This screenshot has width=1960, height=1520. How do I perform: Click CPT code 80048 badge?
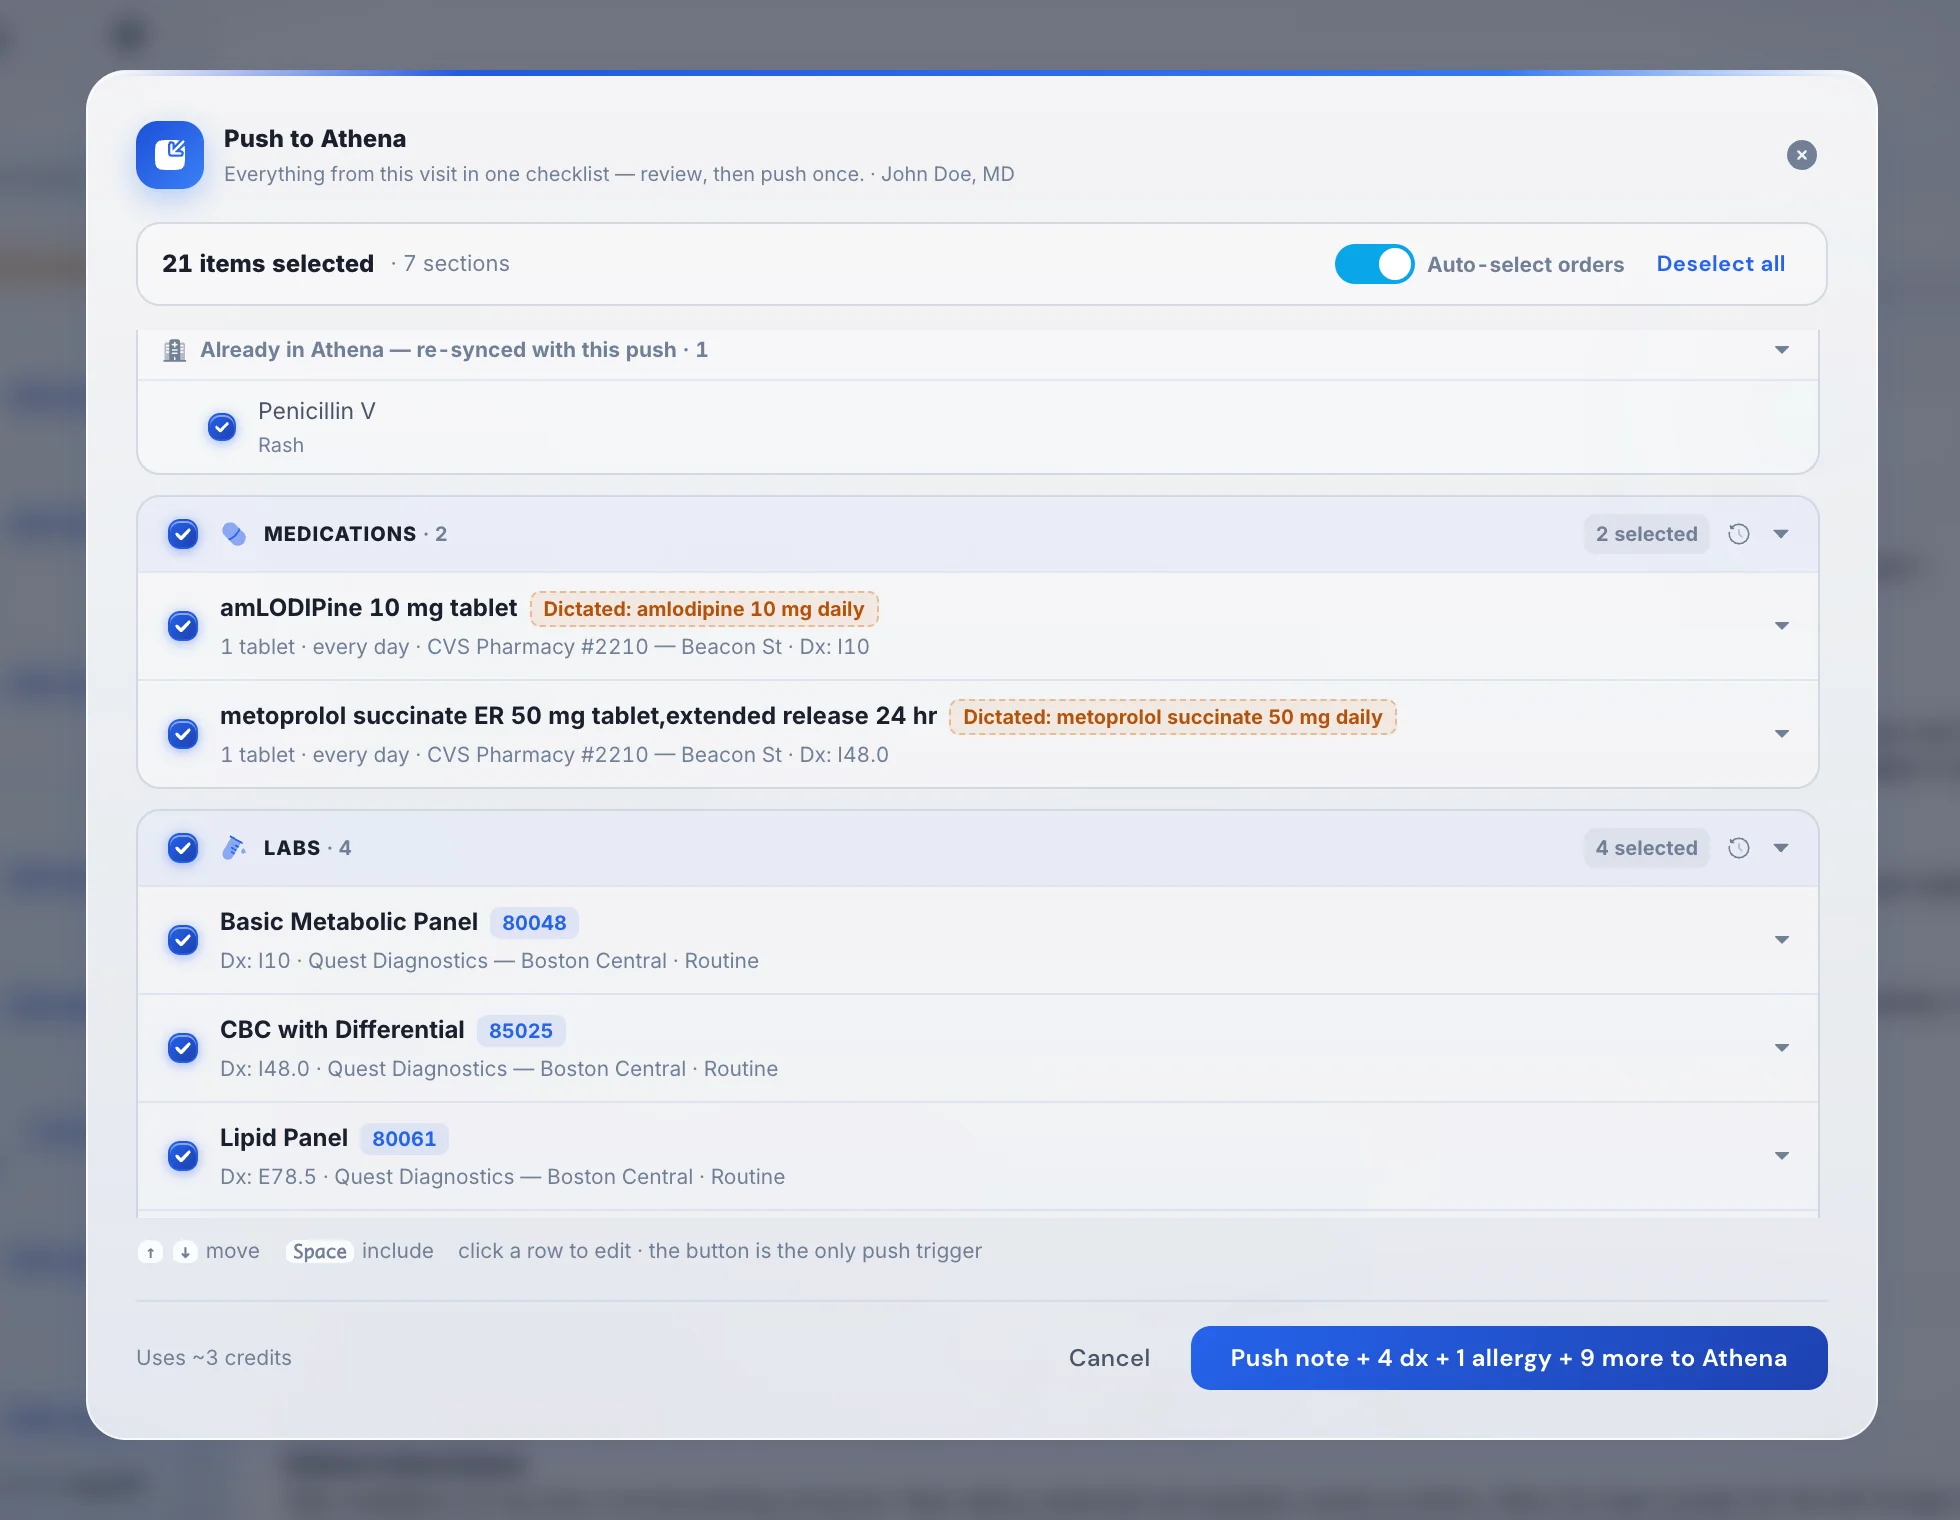pos(534,923)
